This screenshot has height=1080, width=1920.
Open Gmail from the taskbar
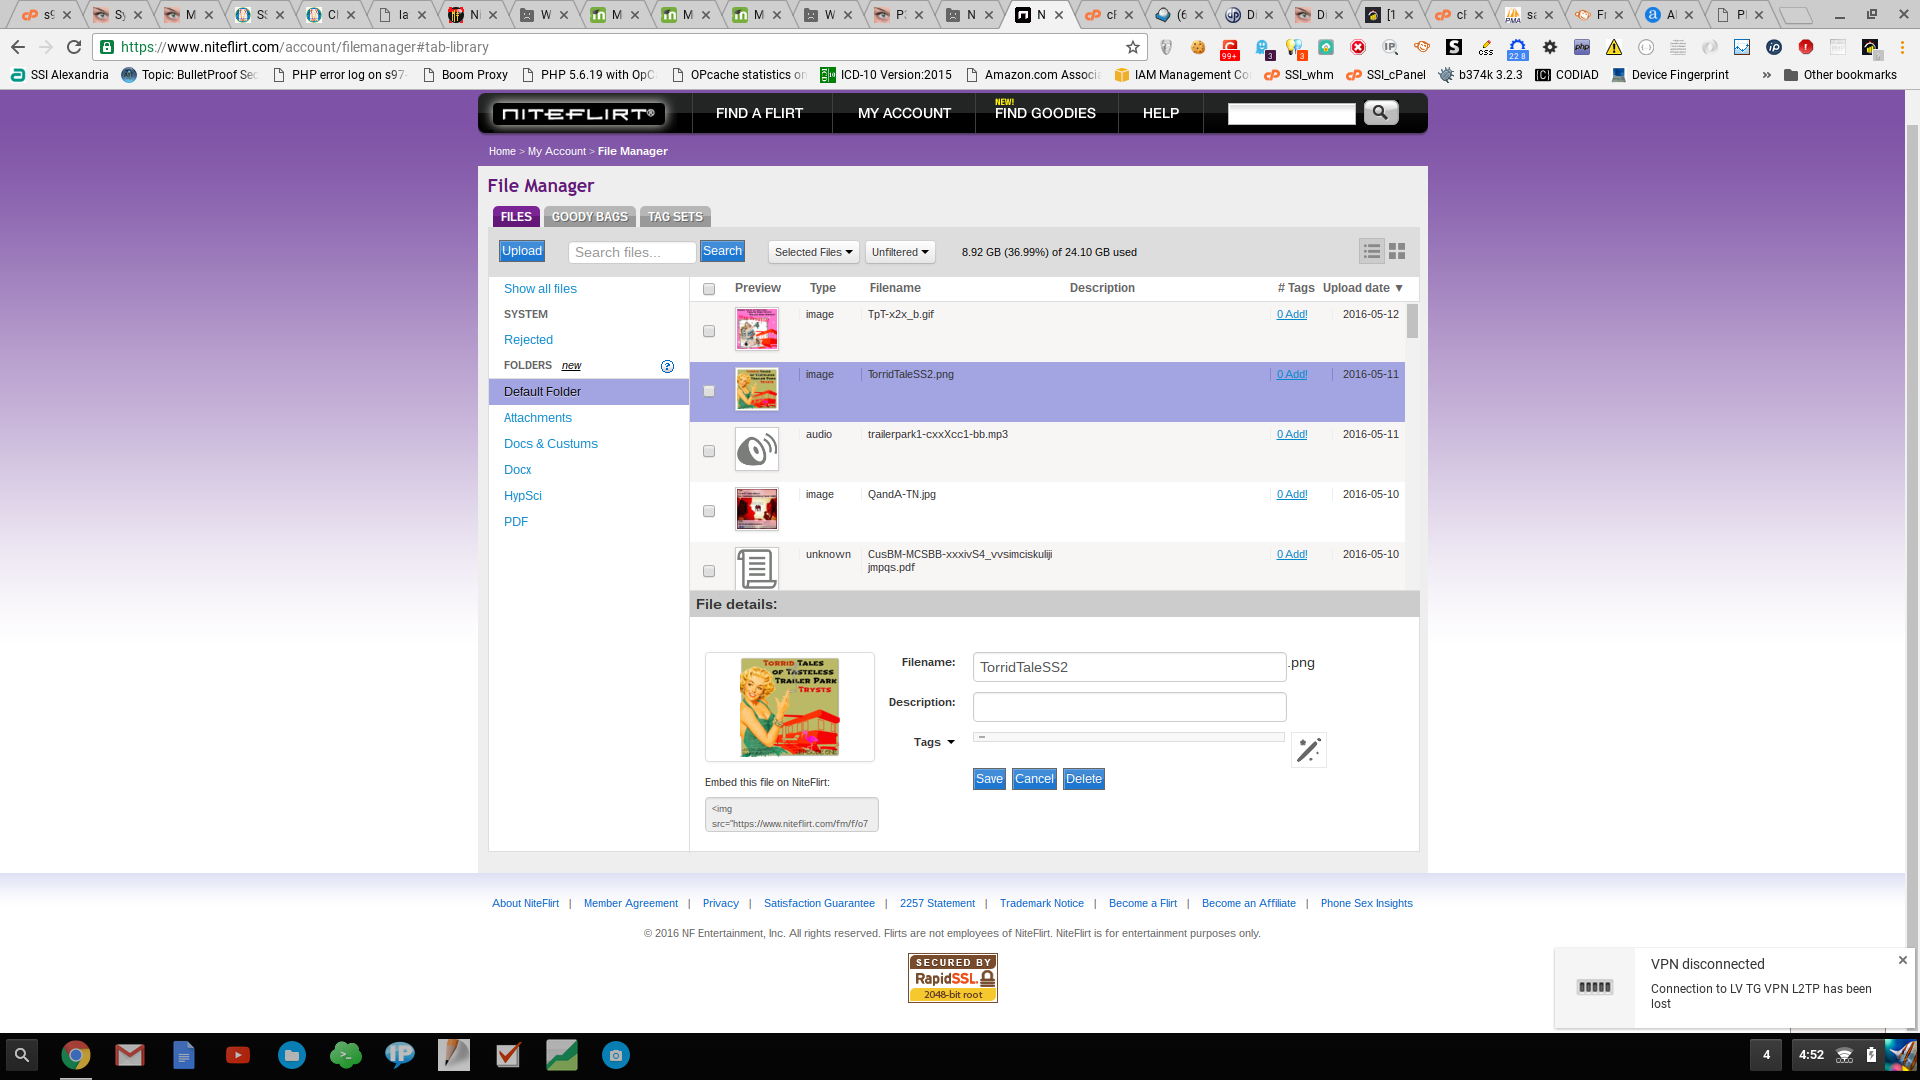point(129,1055)
